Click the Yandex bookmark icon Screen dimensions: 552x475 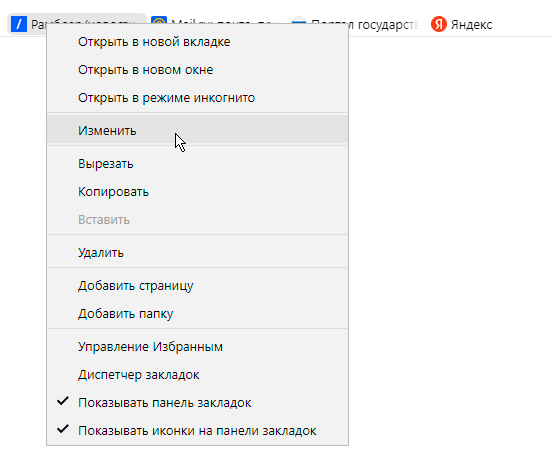(x=439, y=24)
